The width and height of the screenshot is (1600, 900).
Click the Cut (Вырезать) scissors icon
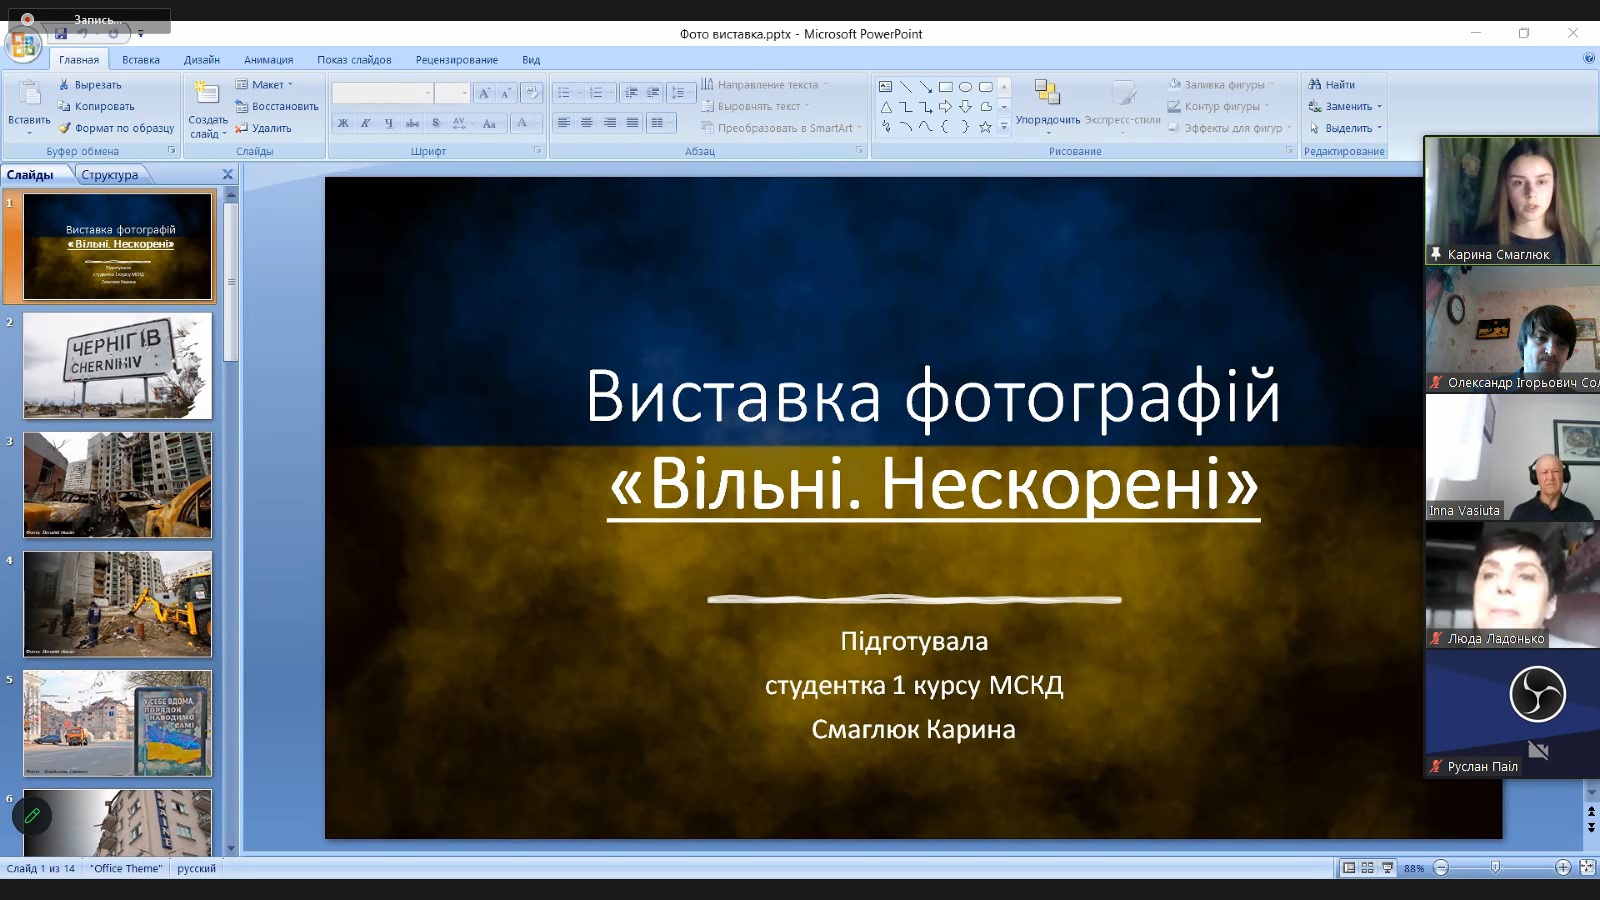coord(64,85)
